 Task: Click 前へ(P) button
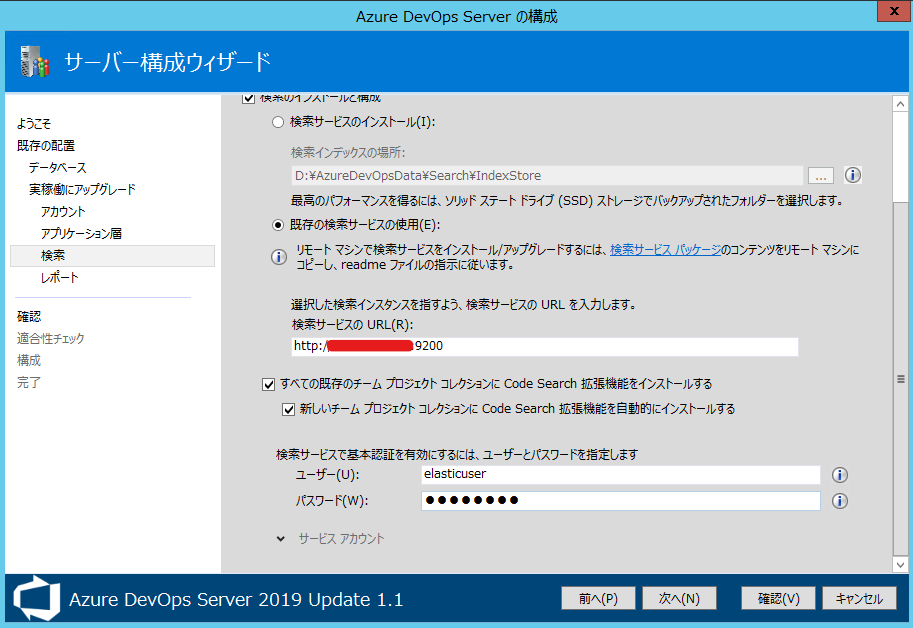[x=598, y=598]
